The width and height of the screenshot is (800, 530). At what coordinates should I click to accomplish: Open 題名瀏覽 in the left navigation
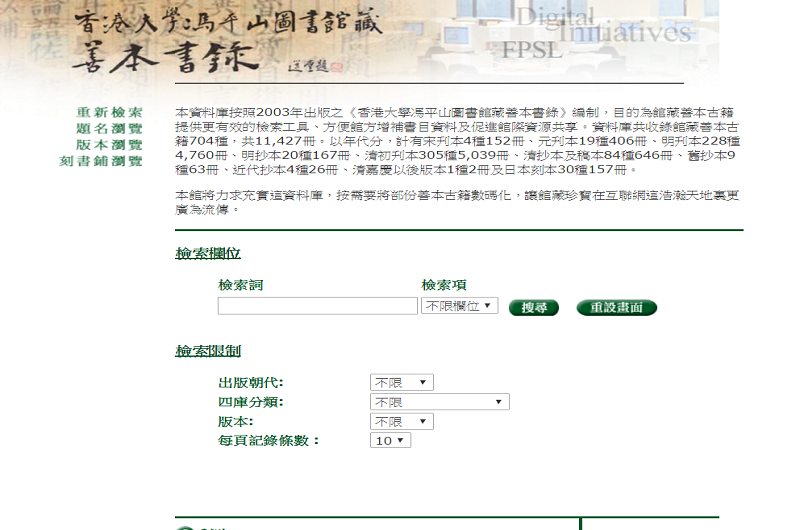pos(109,129)
